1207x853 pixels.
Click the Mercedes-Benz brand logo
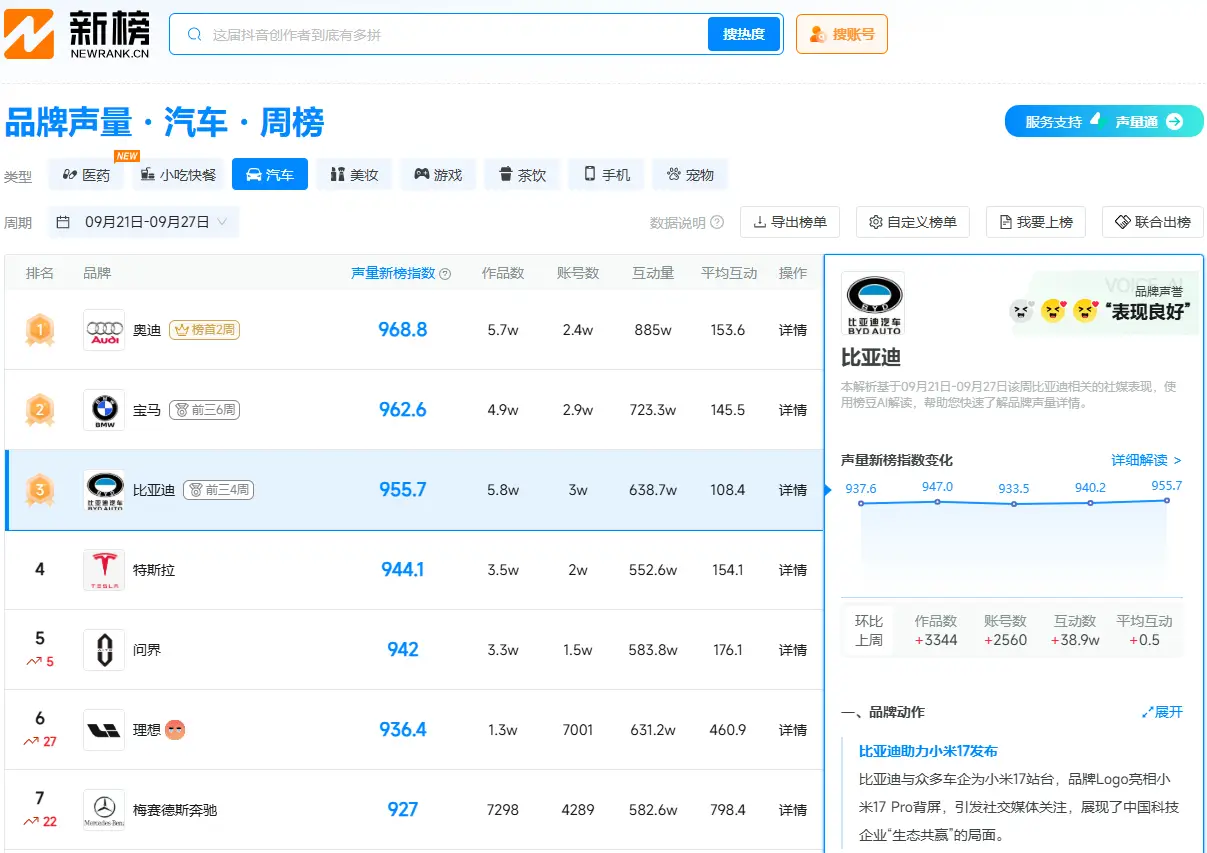point(104,810)
